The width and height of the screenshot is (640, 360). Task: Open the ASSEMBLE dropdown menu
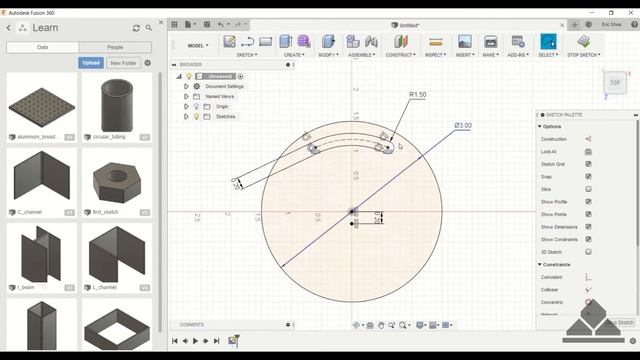[x=362, y=55]
